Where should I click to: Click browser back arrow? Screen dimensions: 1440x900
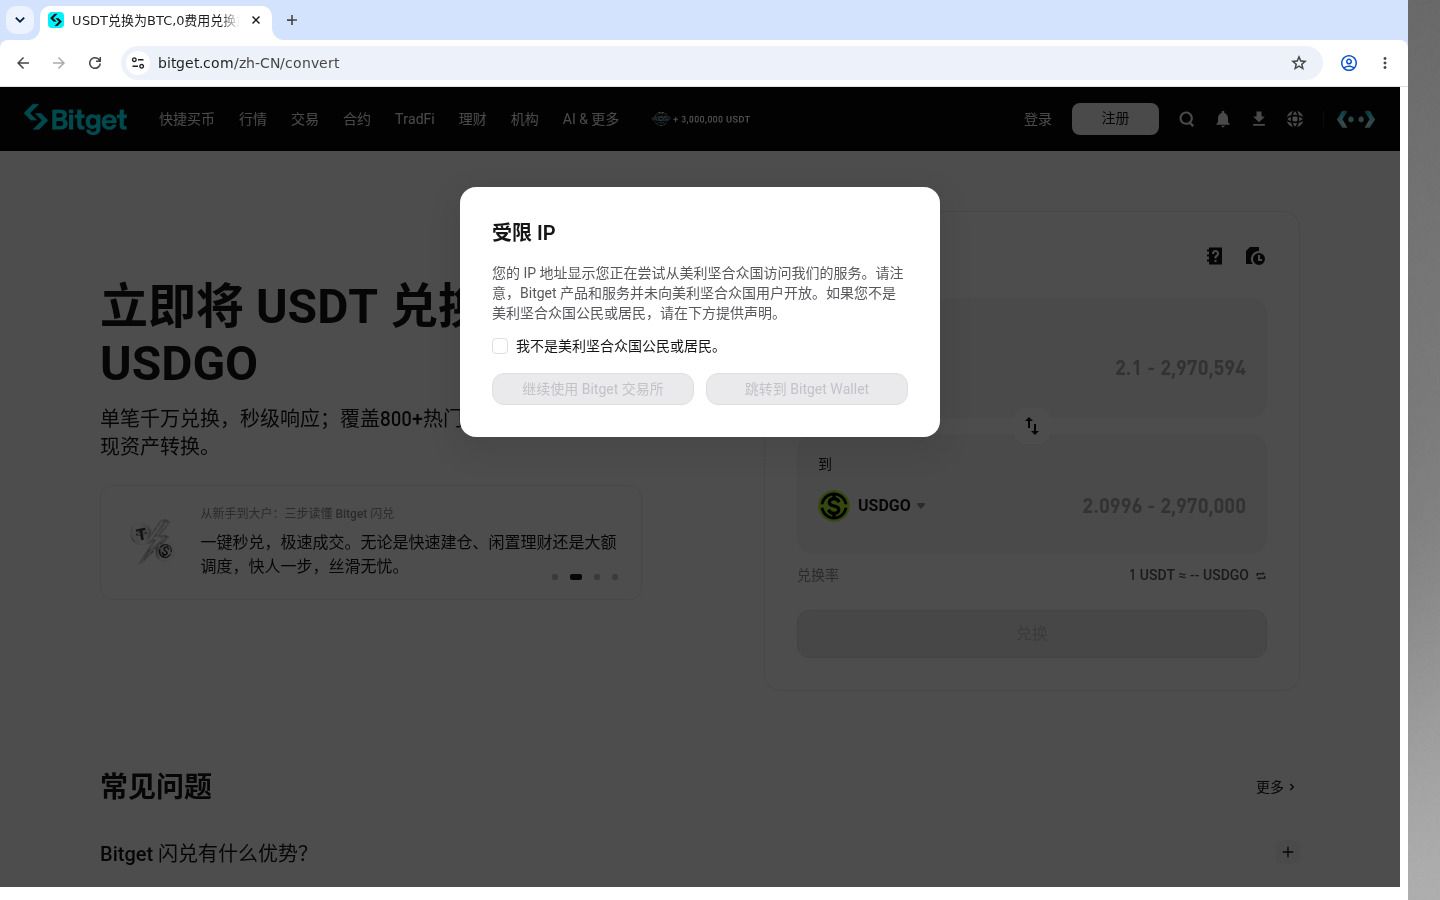23,63
